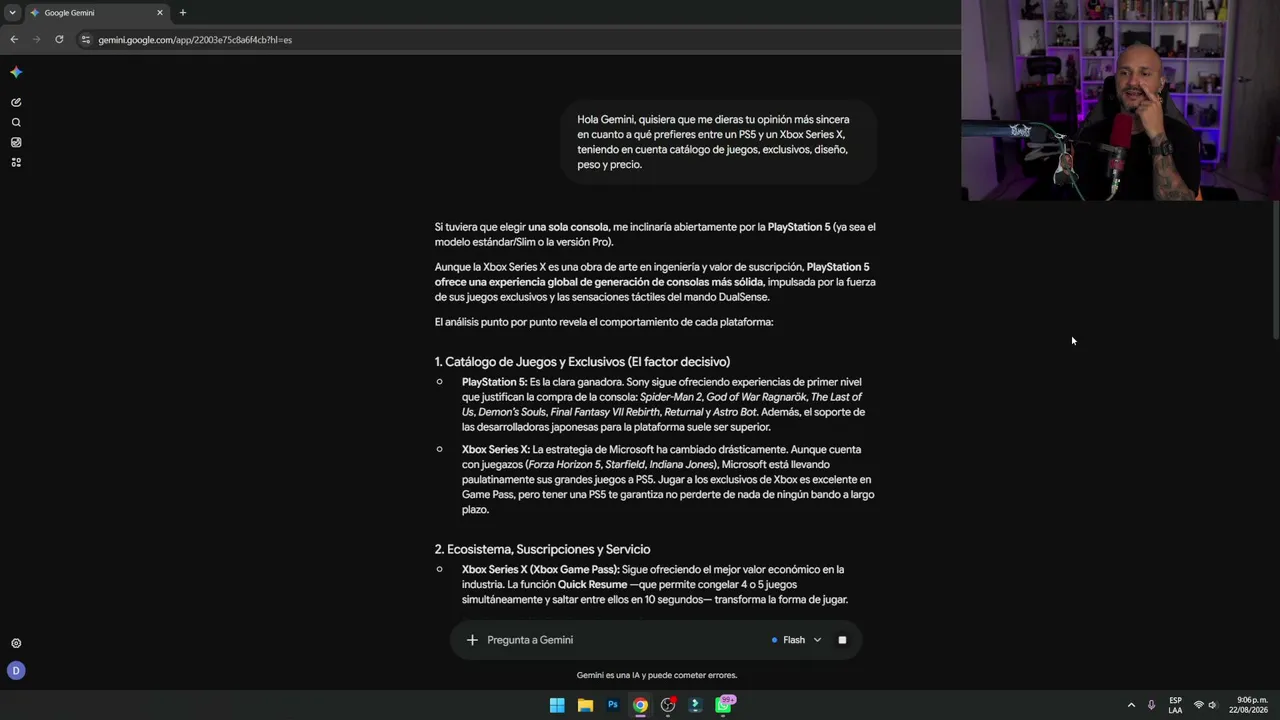The image size is (1280, 720).
Task: View site information beside the URL
Action: click(86, 40)
